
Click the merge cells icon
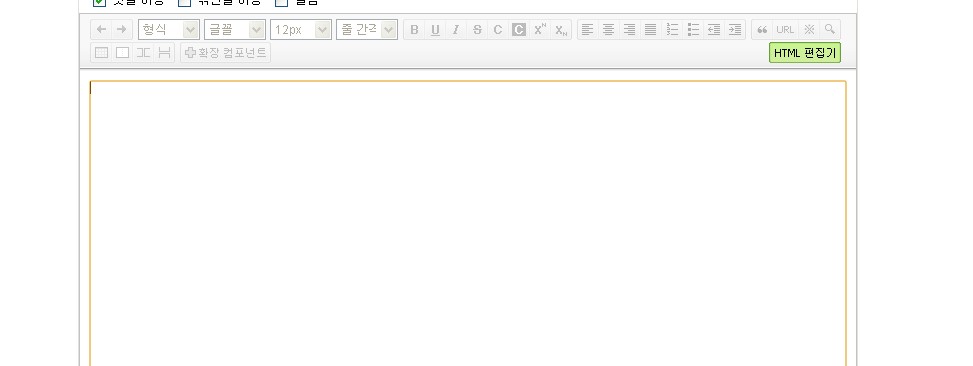click(143, 53)
